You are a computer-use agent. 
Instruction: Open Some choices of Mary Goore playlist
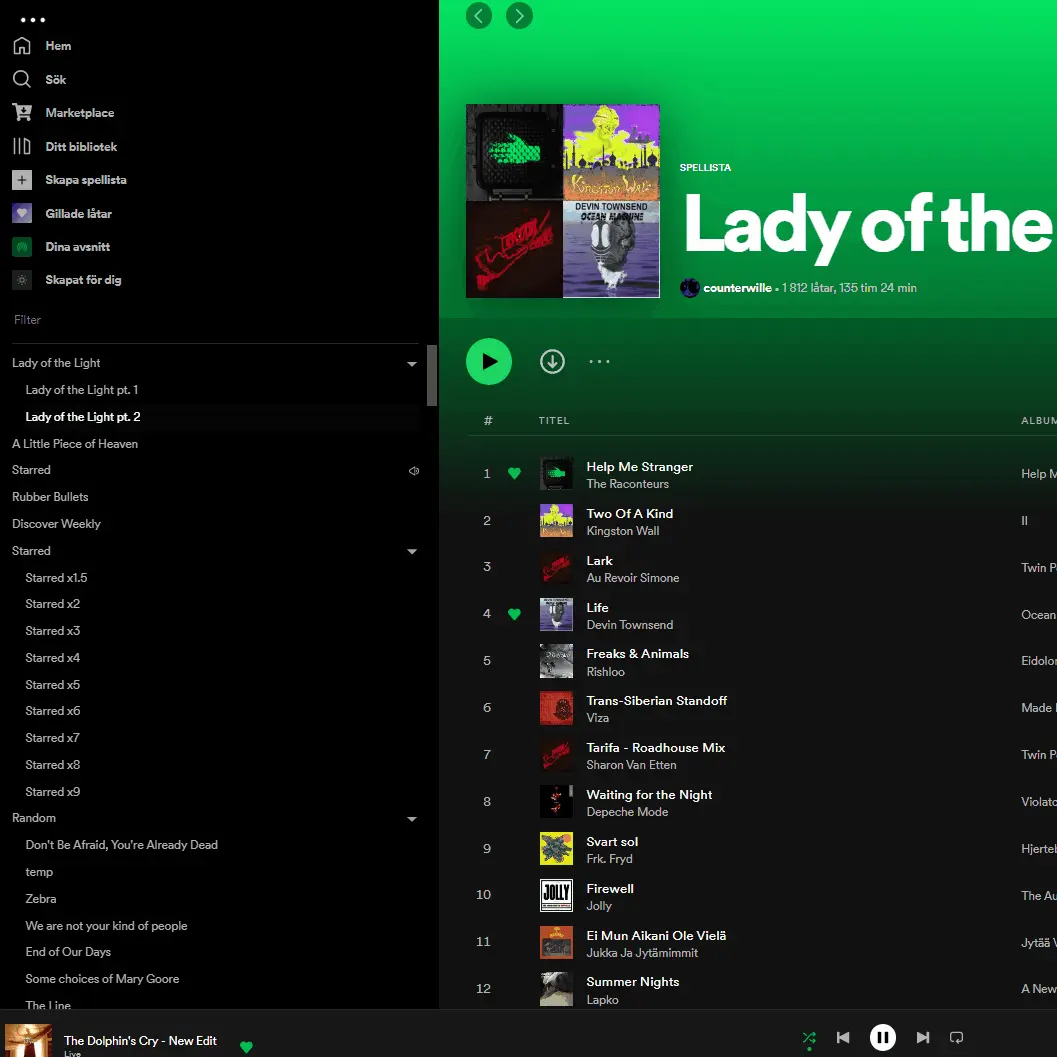pyautogui.click(x=102, y=979)
